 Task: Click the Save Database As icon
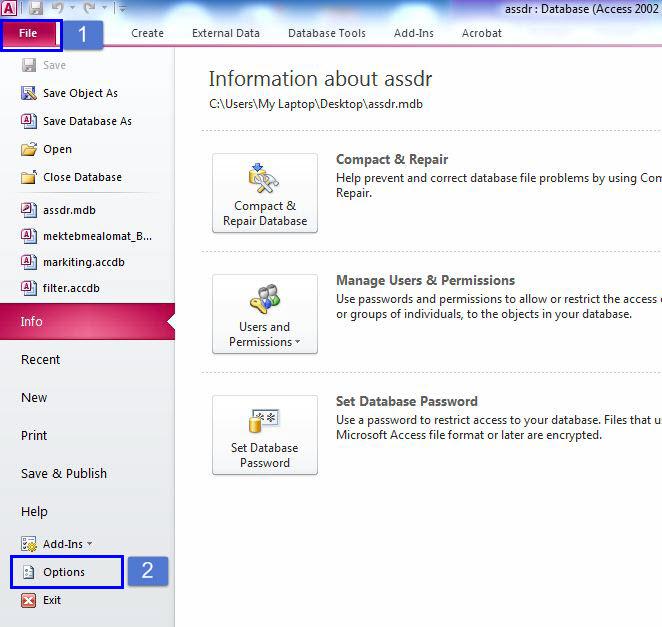coord(29,121)
